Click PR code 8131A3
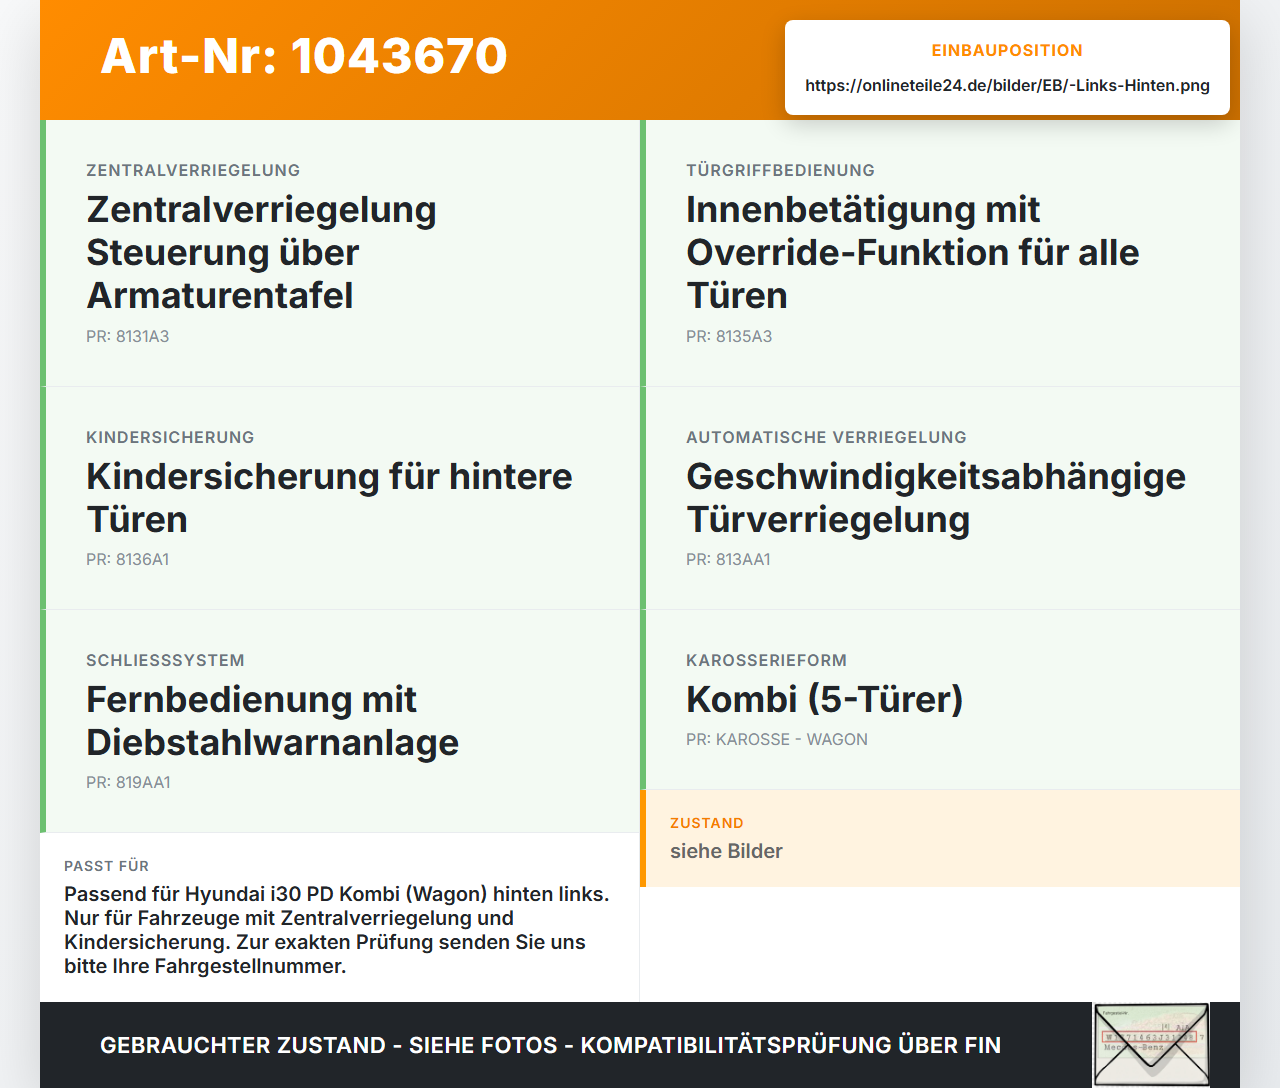Viewport: 1280px width, 1089px height. (x=128, y=336)
